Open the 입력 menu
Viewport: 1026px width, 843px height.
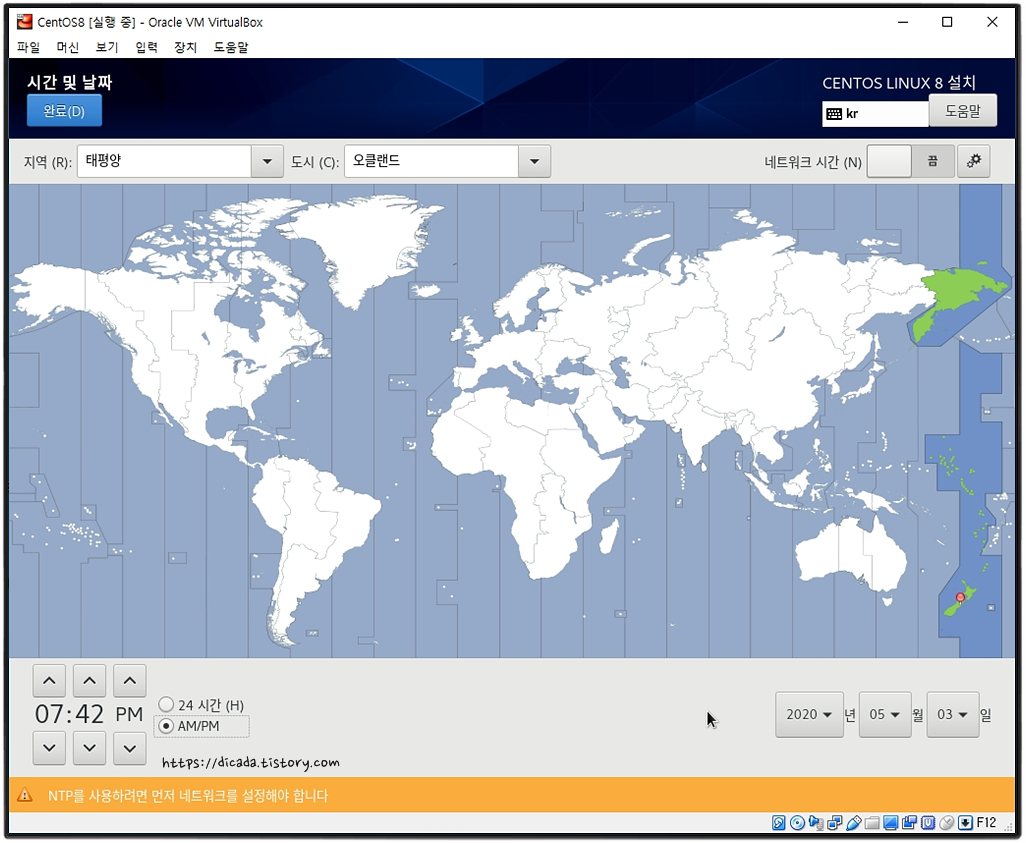(146, 47)
